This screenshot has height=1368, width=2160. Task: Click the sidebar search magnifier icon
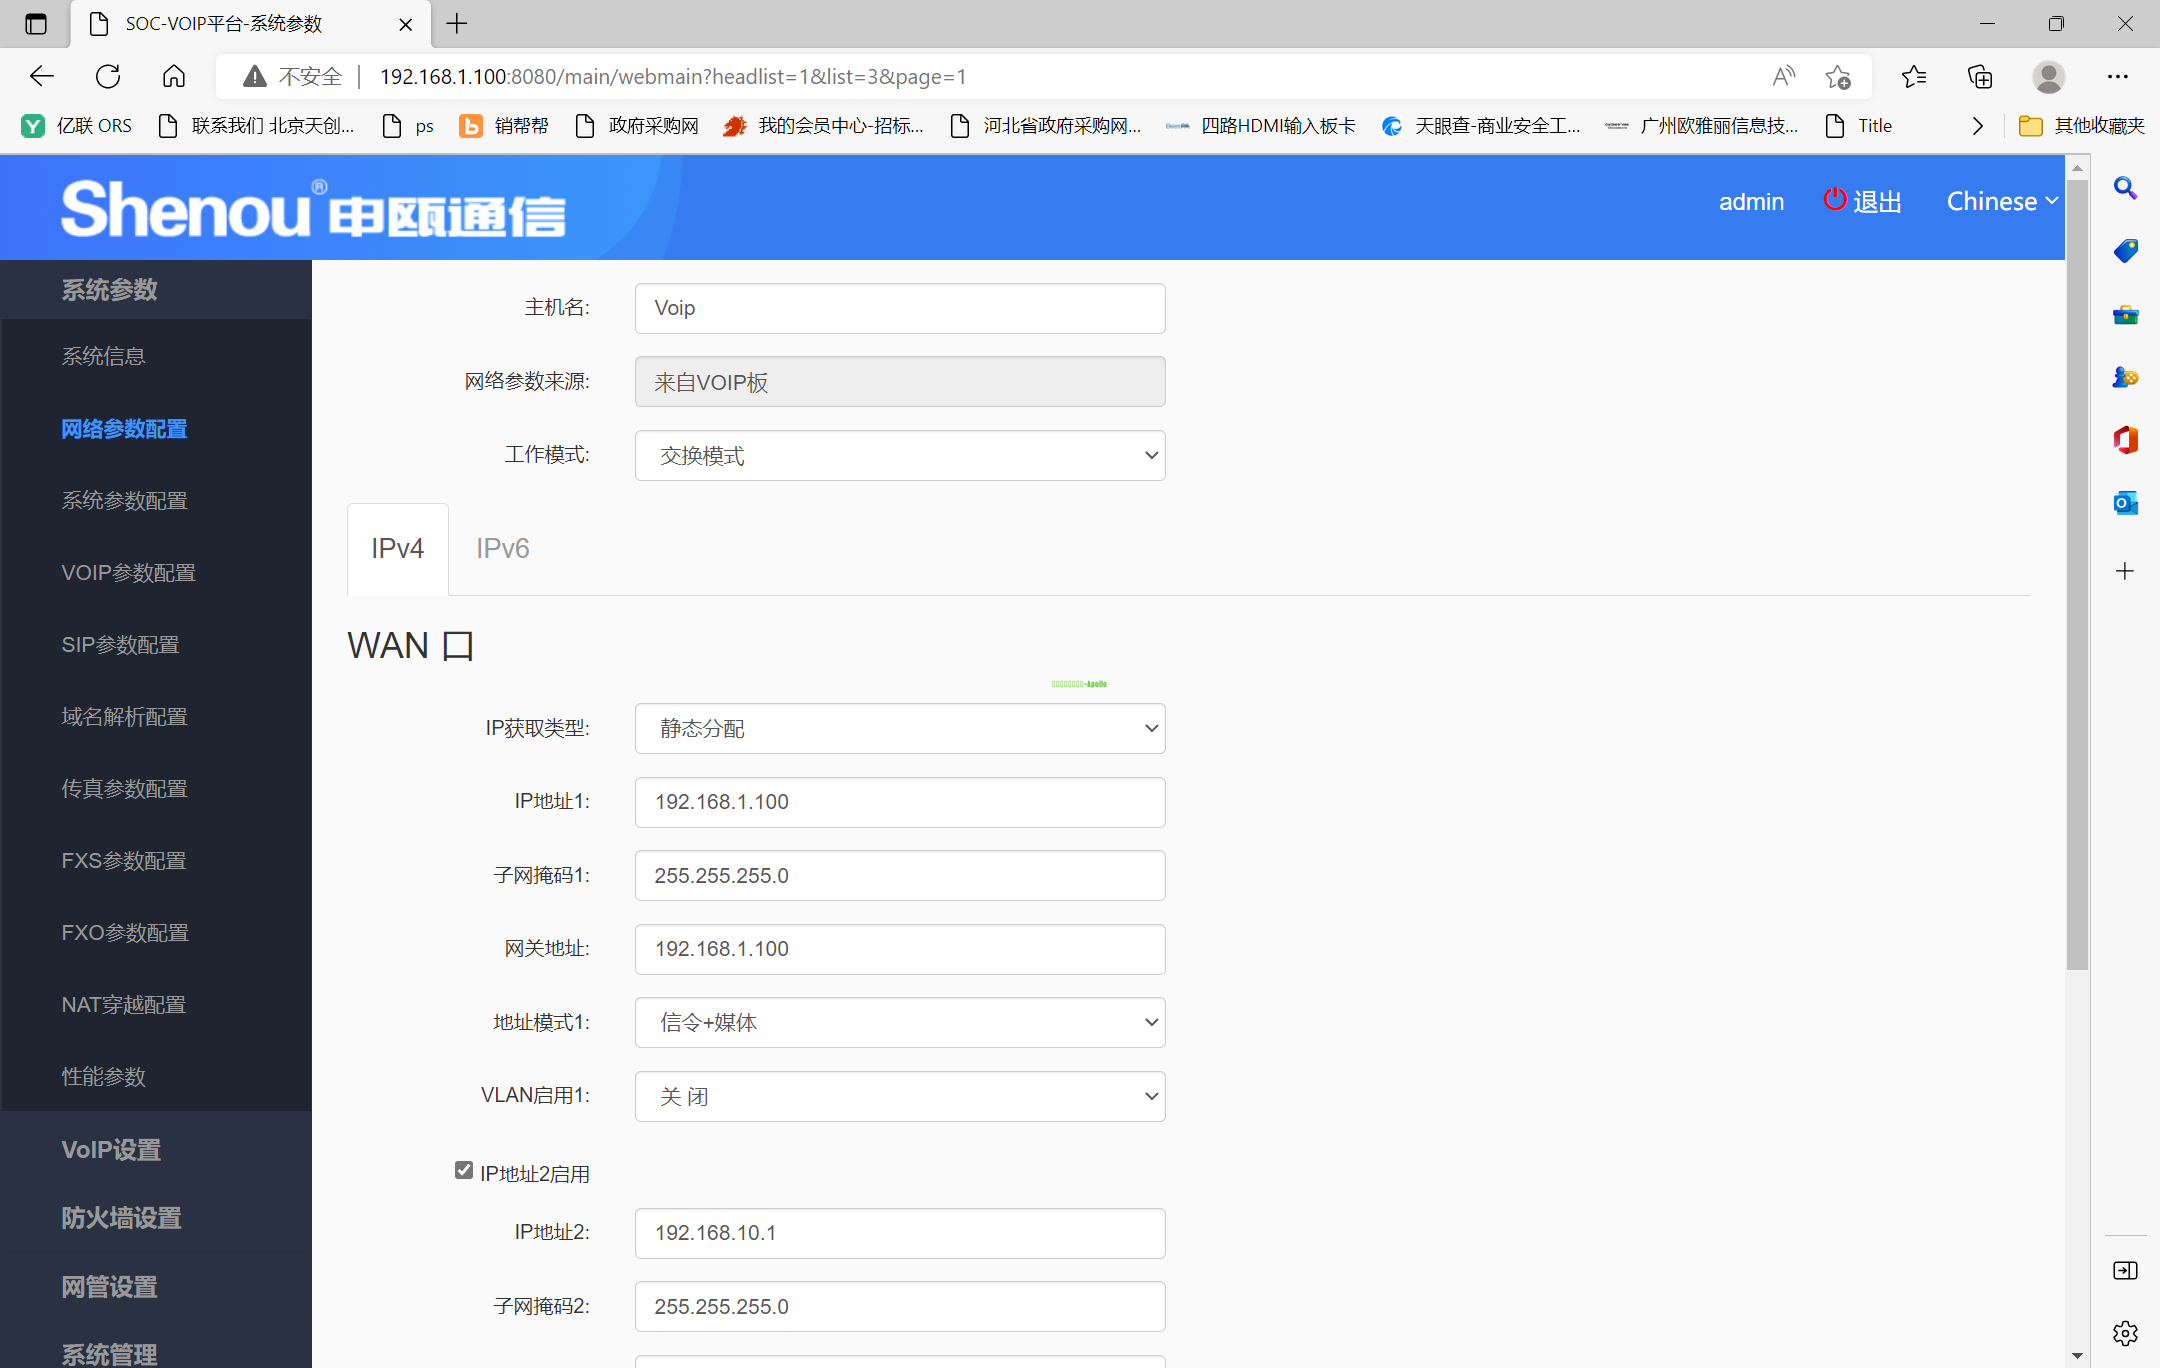pos(2125,188)
